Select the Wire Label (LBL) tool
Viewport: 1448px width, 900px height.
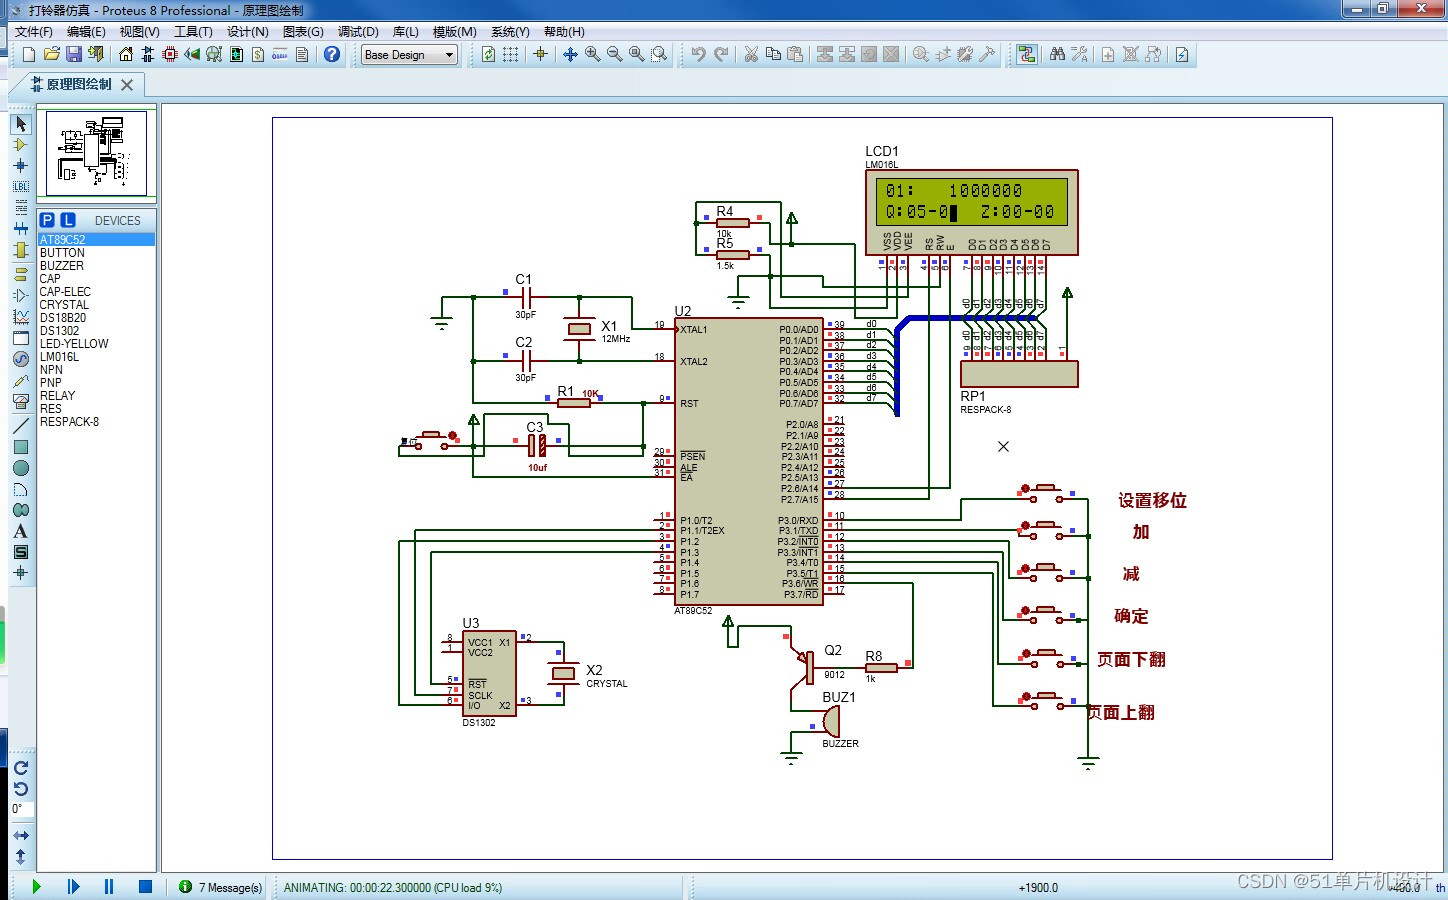(x=21, y=187)
